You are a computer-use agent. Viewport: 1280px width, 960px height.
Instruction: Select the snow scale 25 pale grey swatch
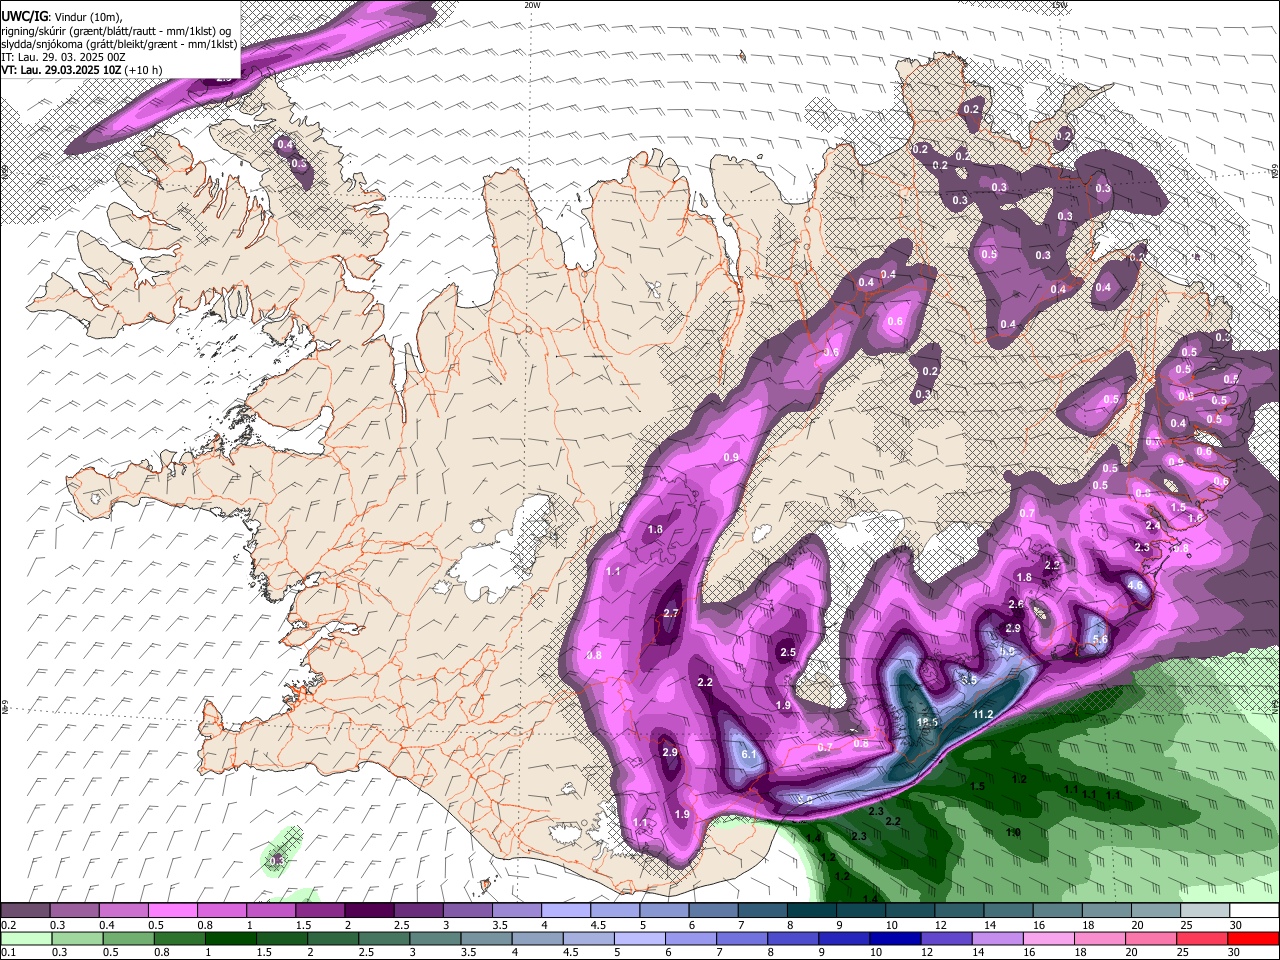1205,910
